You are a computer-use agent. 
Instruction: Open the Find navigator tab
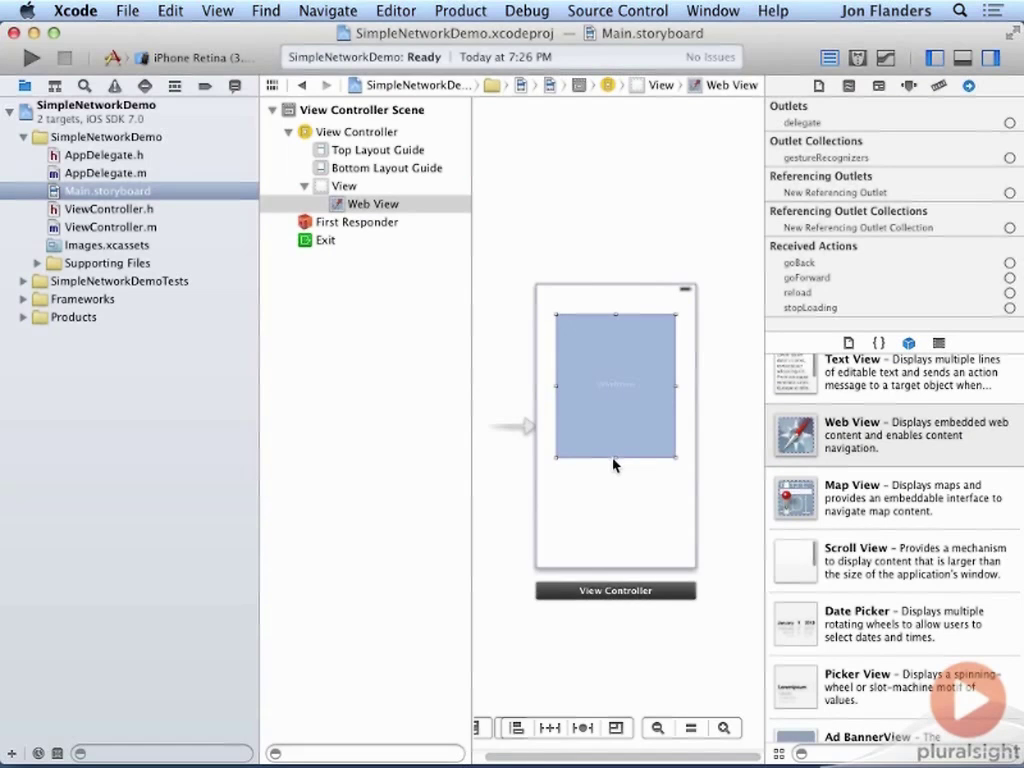pyautogui.click(x=84, y=86)
